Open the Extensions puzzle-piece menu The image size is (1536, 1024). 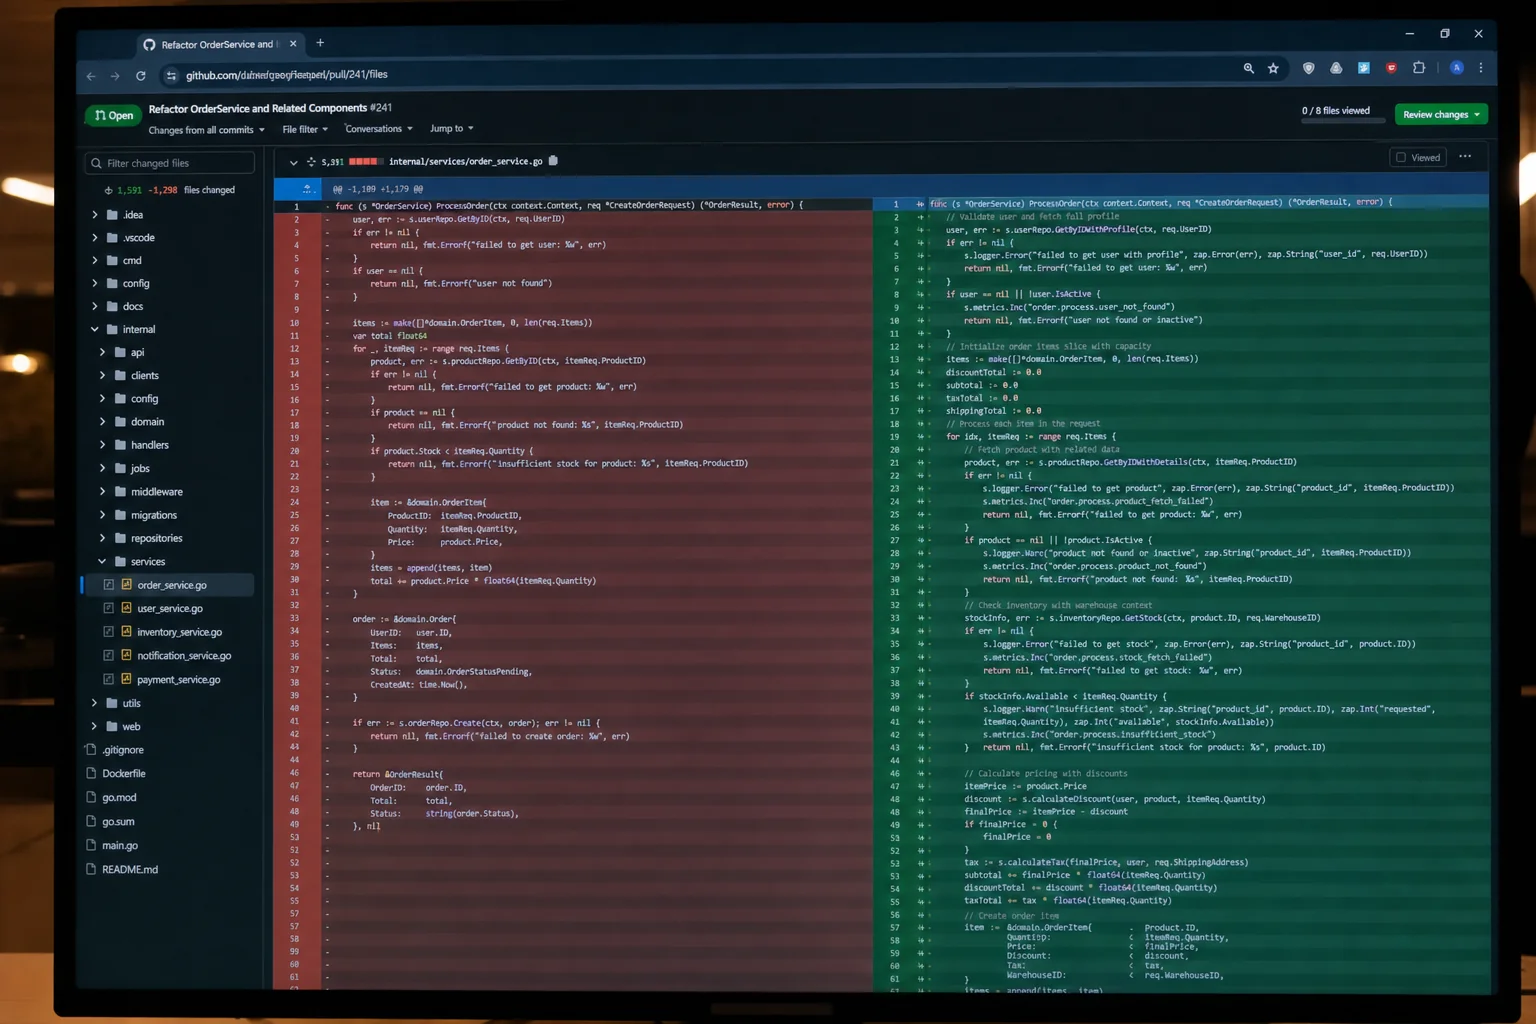1419,68
